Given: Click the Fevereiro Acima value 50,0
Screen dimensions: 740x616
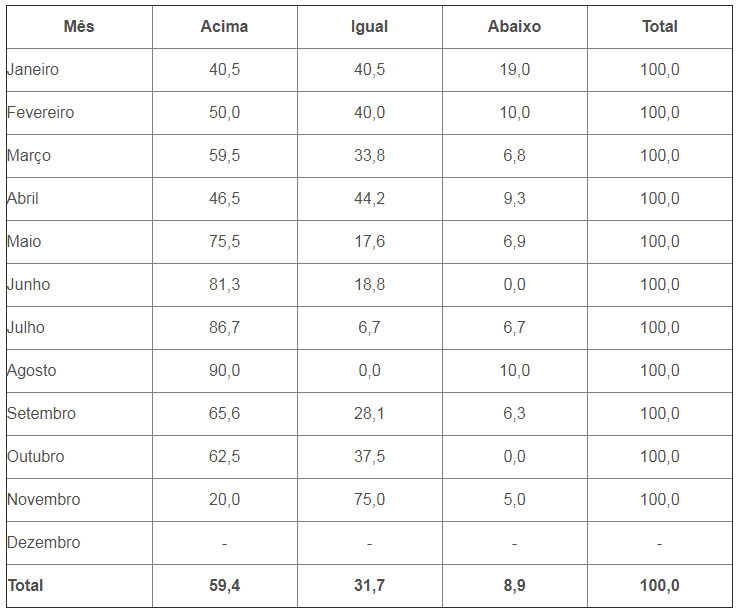Looking at the screenshot, I should 224,113.
